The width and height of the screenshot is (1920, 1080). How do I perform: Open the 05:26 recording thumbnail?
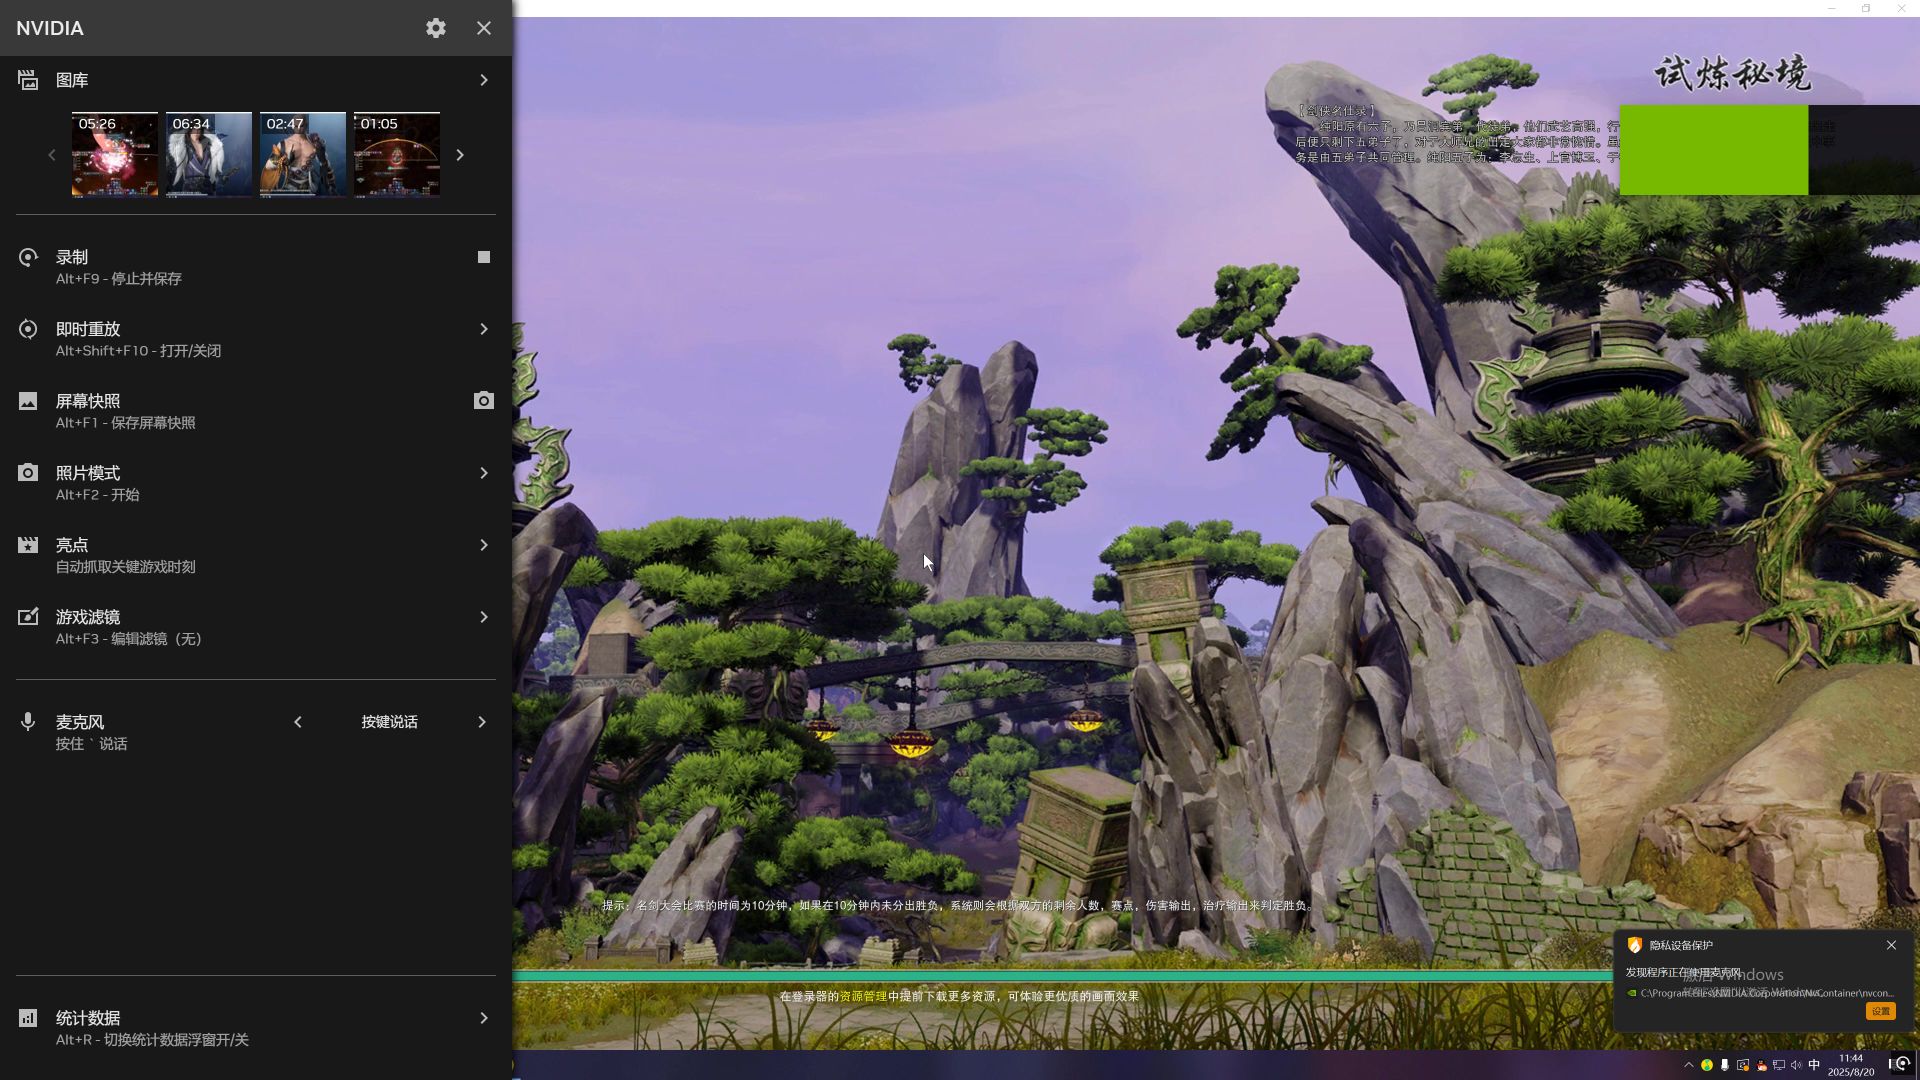[115, 154]
